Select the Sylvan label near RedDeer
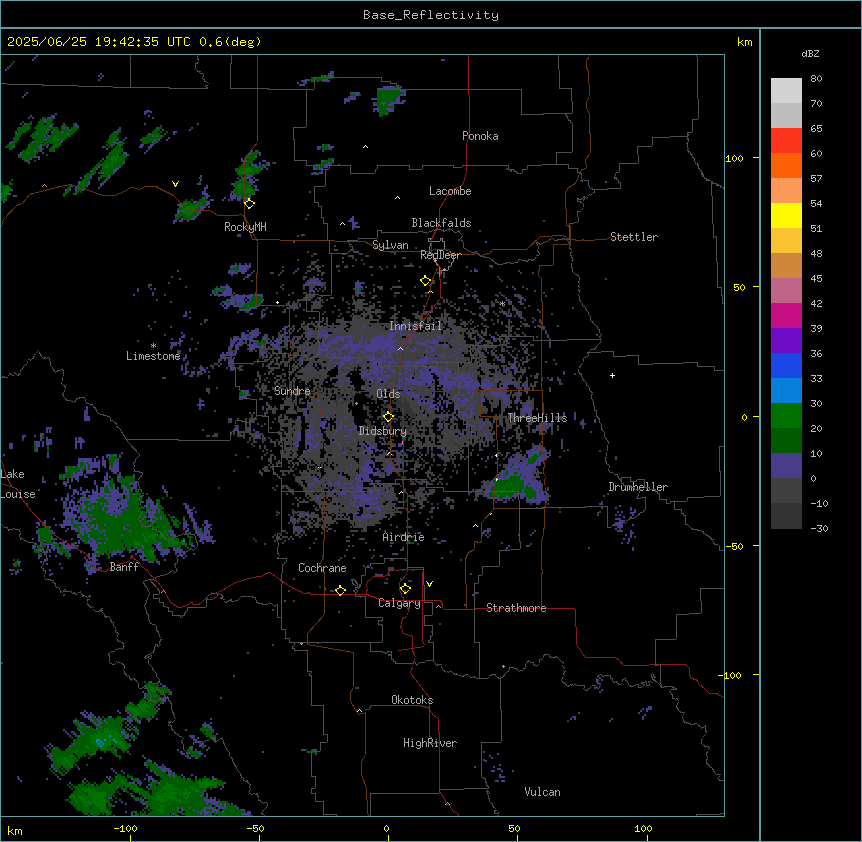Screen dimensions: 862x842 (390, 245)
